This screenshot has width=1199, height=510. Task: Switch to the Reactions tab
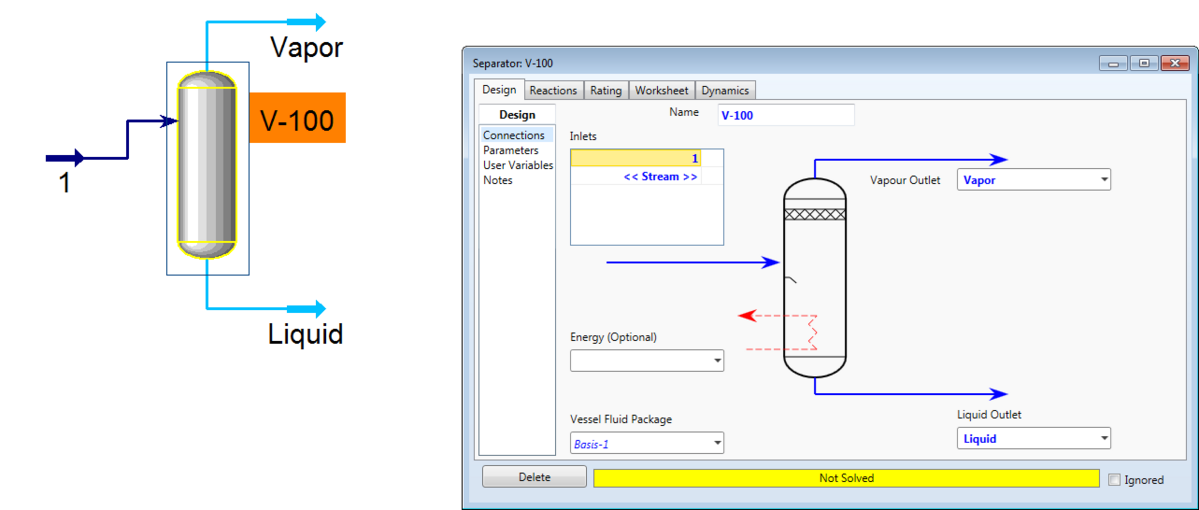(x=553, y=90)
